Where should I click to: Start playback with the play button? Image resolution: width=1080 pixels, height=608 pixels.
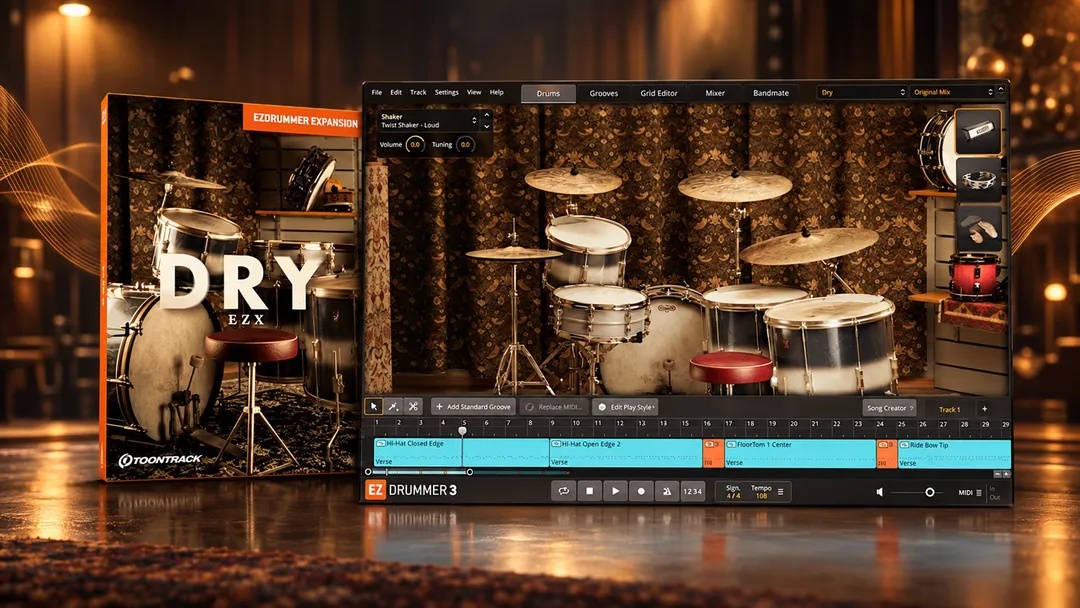615,491
